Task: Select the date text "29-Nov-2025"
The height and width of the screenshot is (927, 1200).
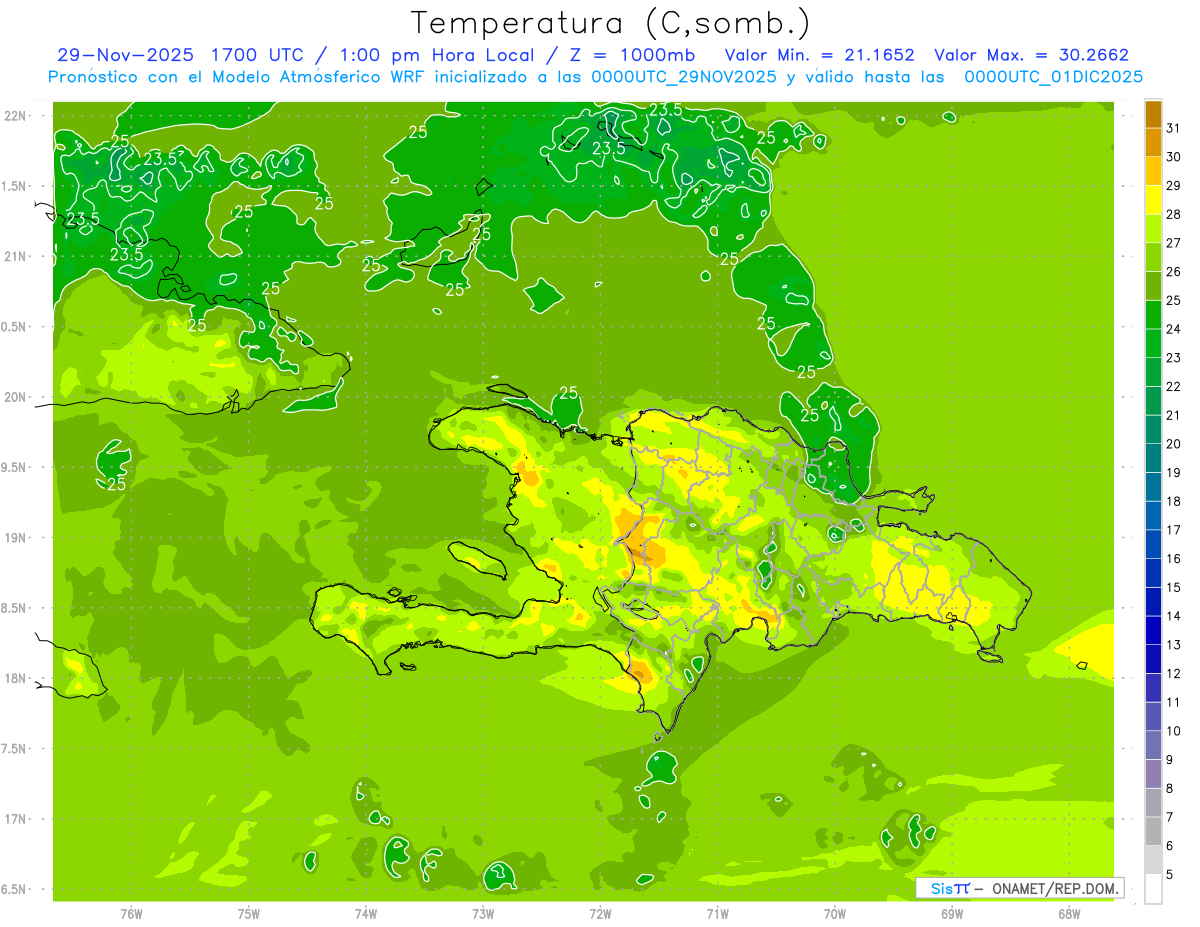Action: click(x=119, y=55)
